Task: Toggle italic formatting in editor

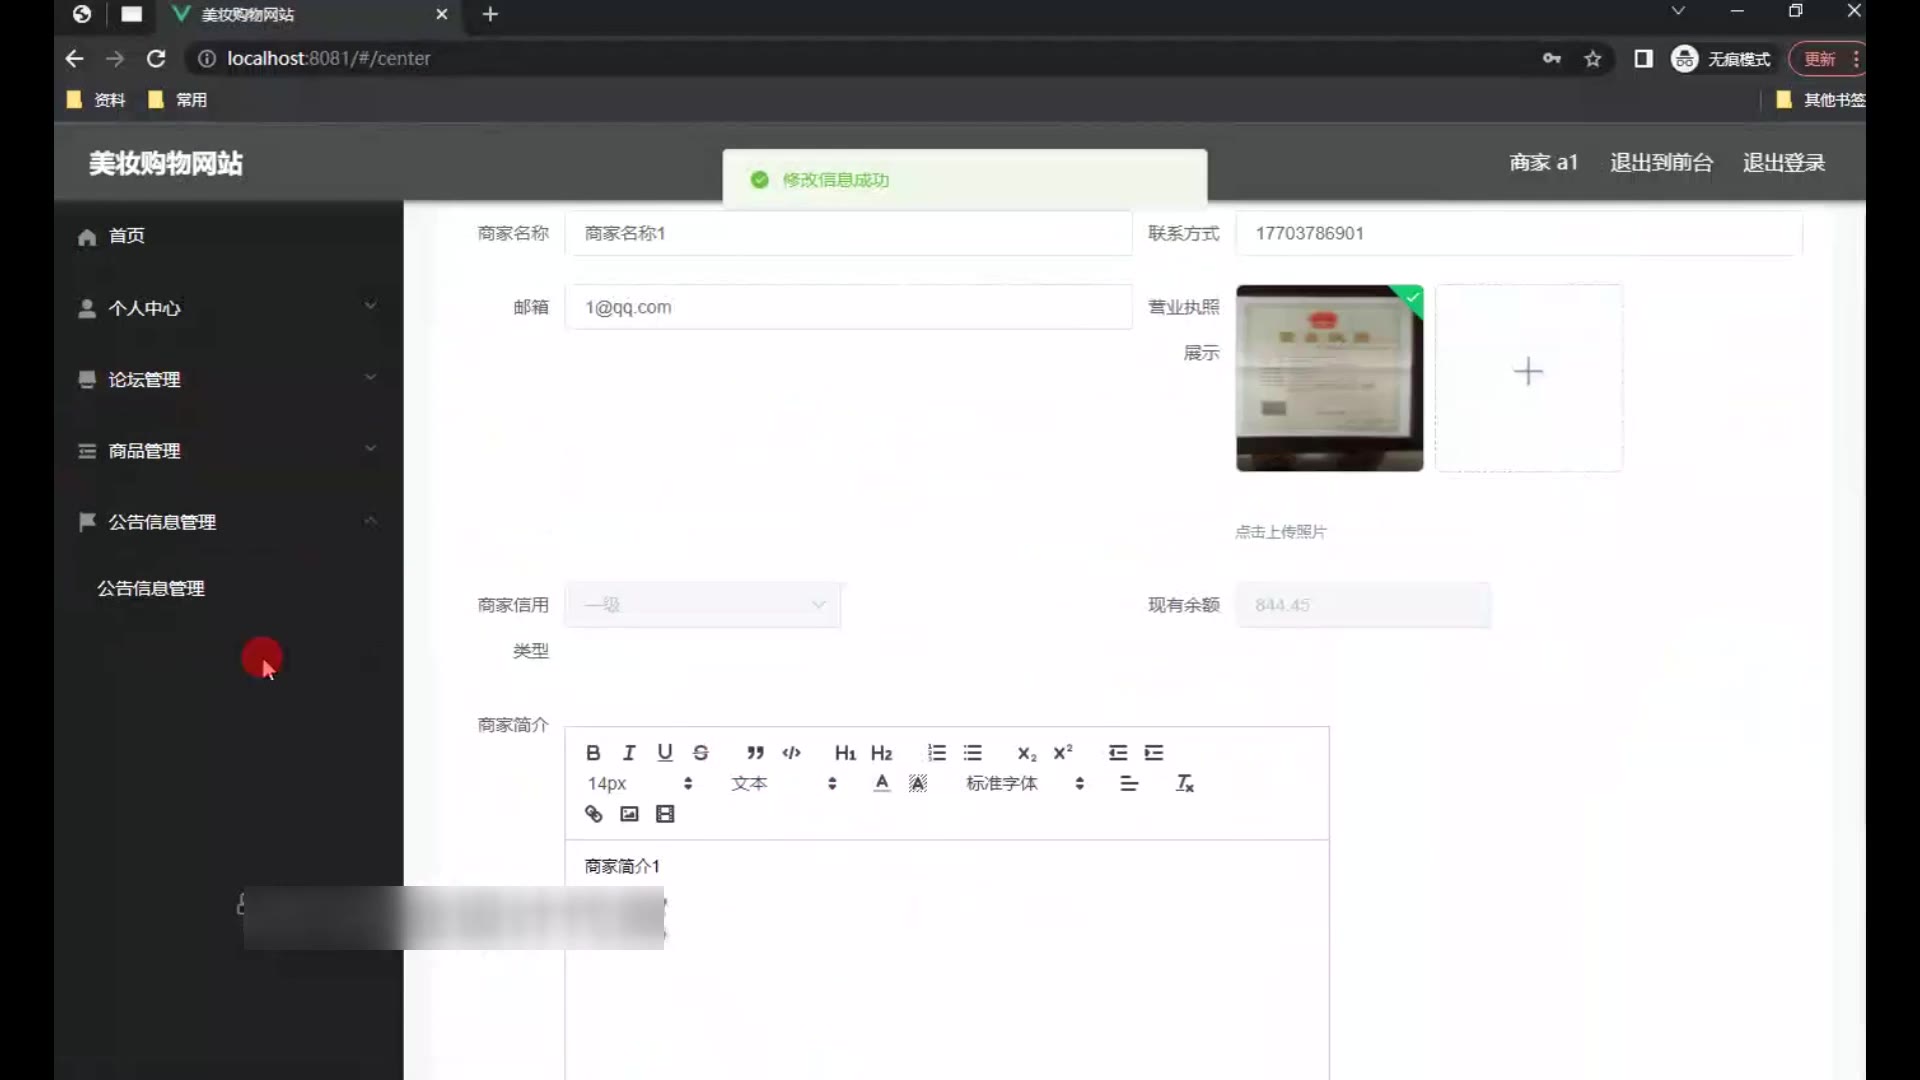Action: (x=629, y=753)
